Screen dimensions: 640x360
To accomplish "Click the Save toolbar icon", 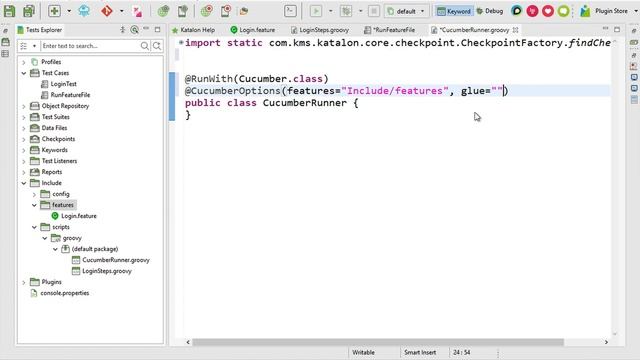I will pos(9,11).
